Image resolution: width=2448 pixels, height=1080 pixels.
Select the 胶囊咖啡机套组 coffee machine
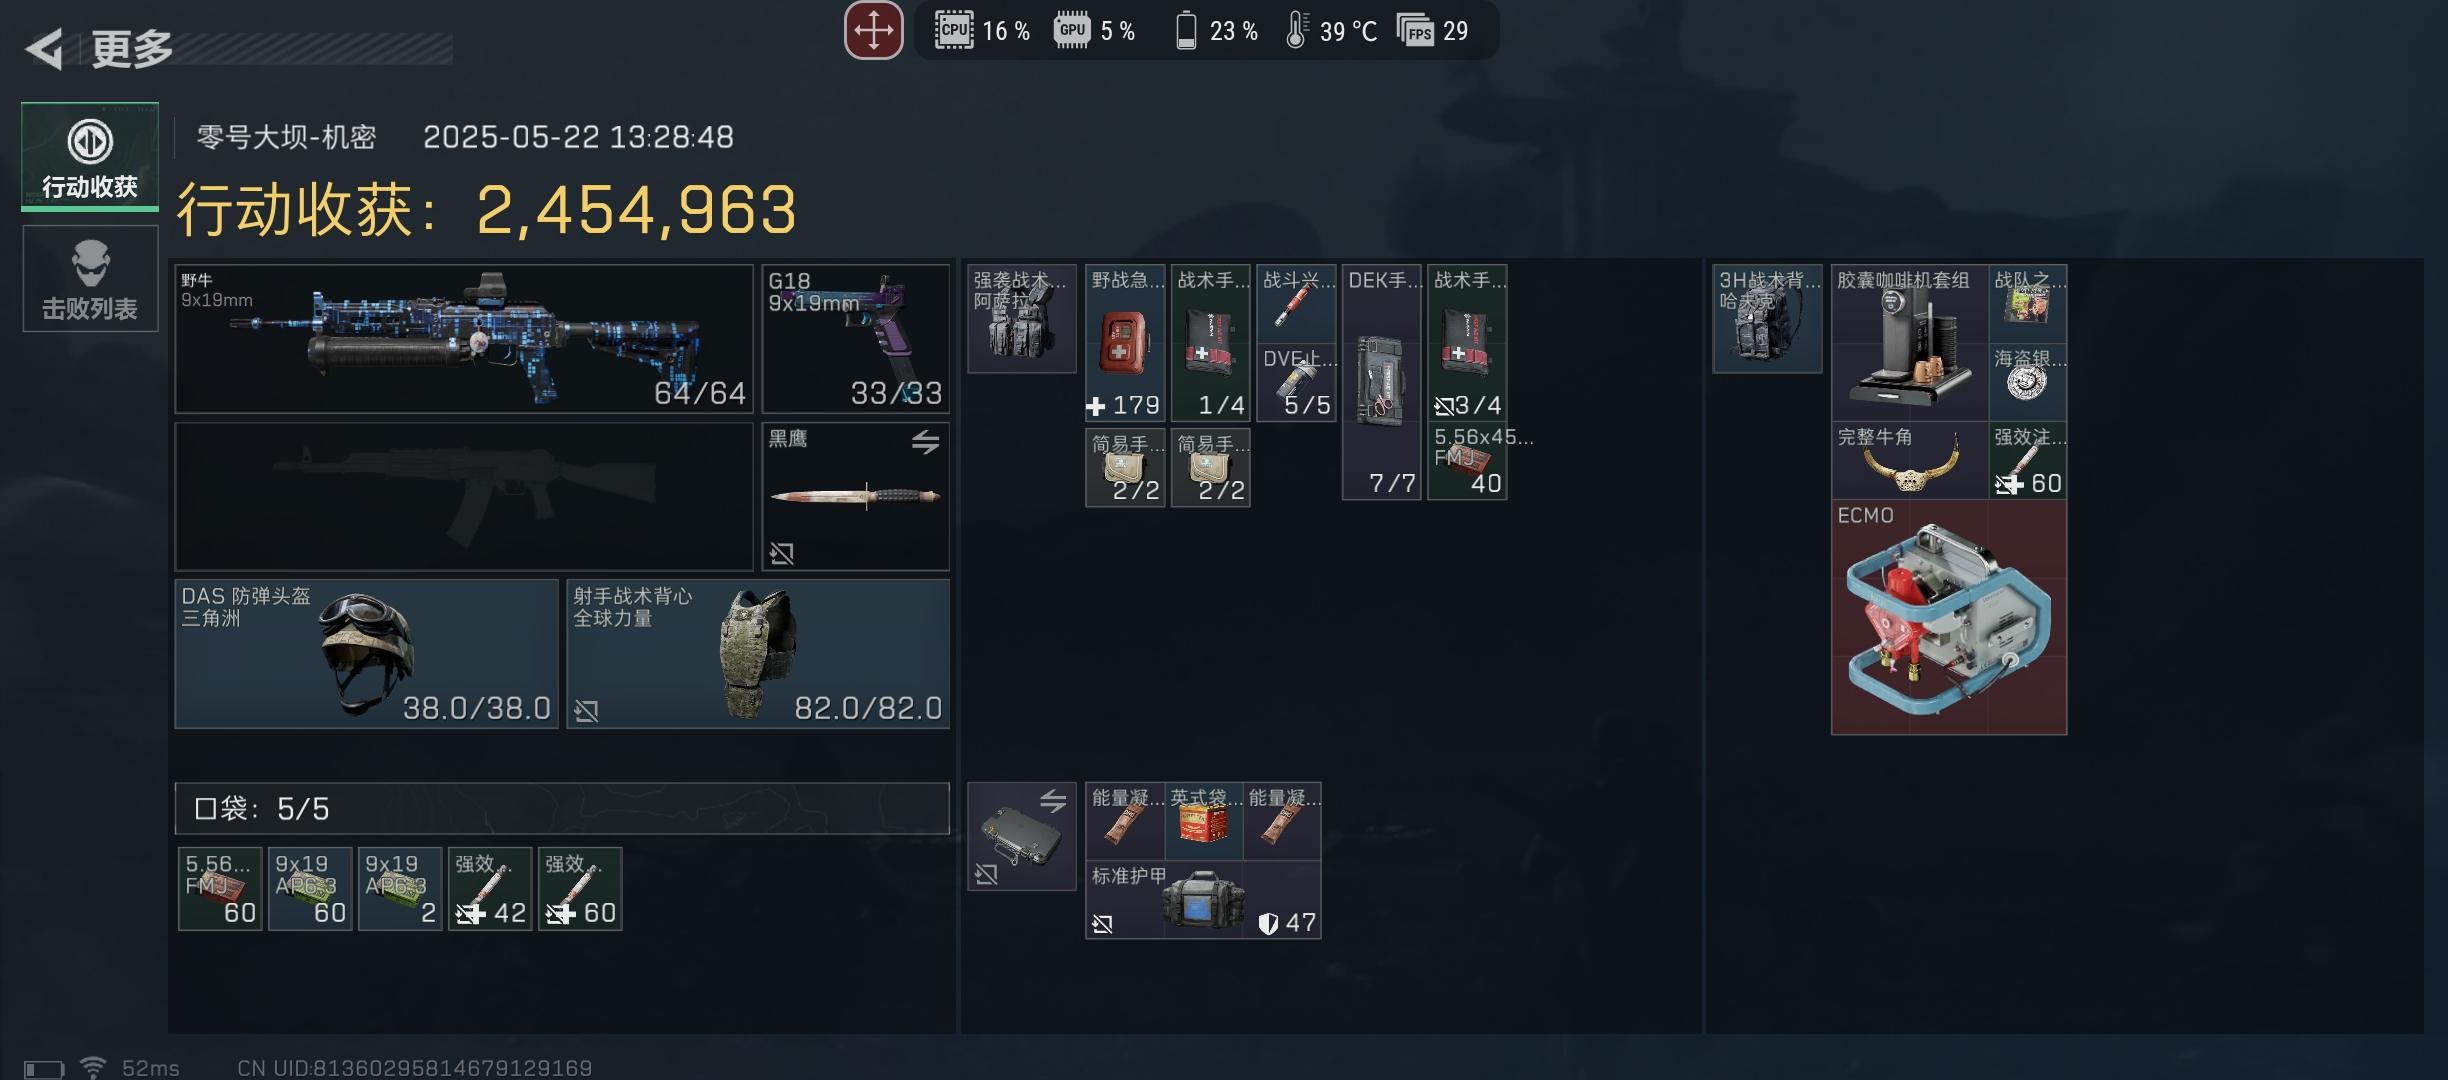1909,342
